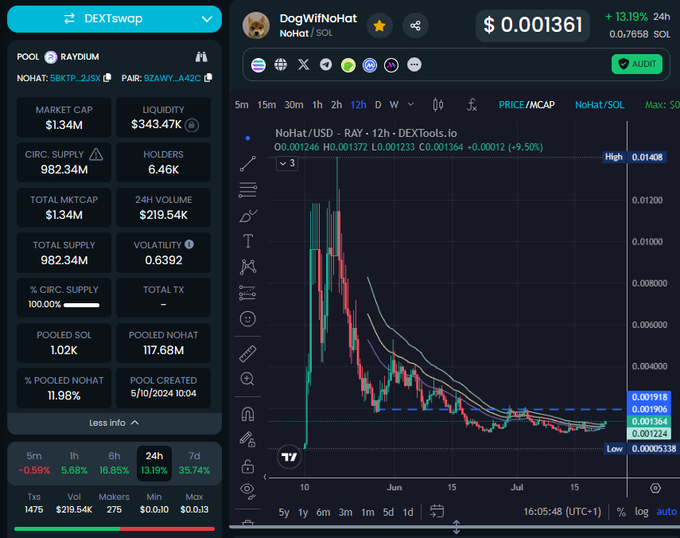
Task: Open the AUDIT report
Action: click(637, 64)
